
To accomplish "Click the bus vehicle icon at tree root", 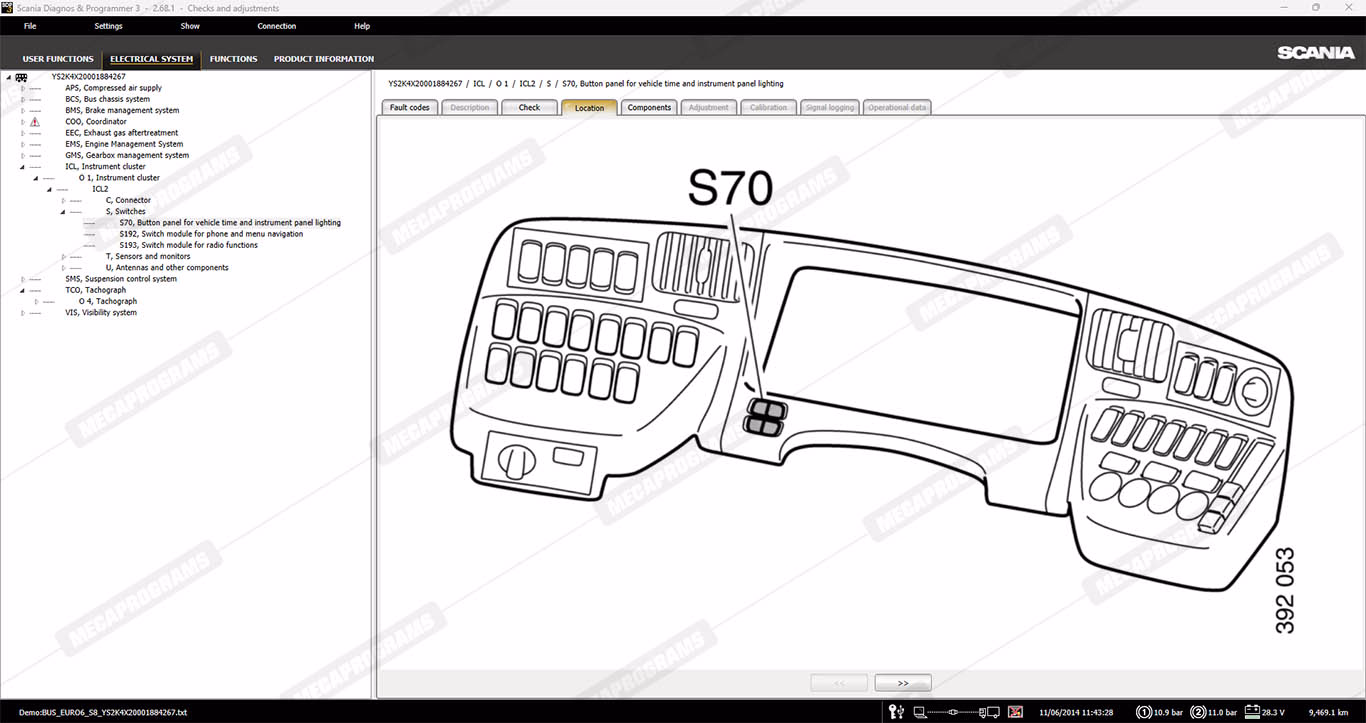I will (21, 77).
